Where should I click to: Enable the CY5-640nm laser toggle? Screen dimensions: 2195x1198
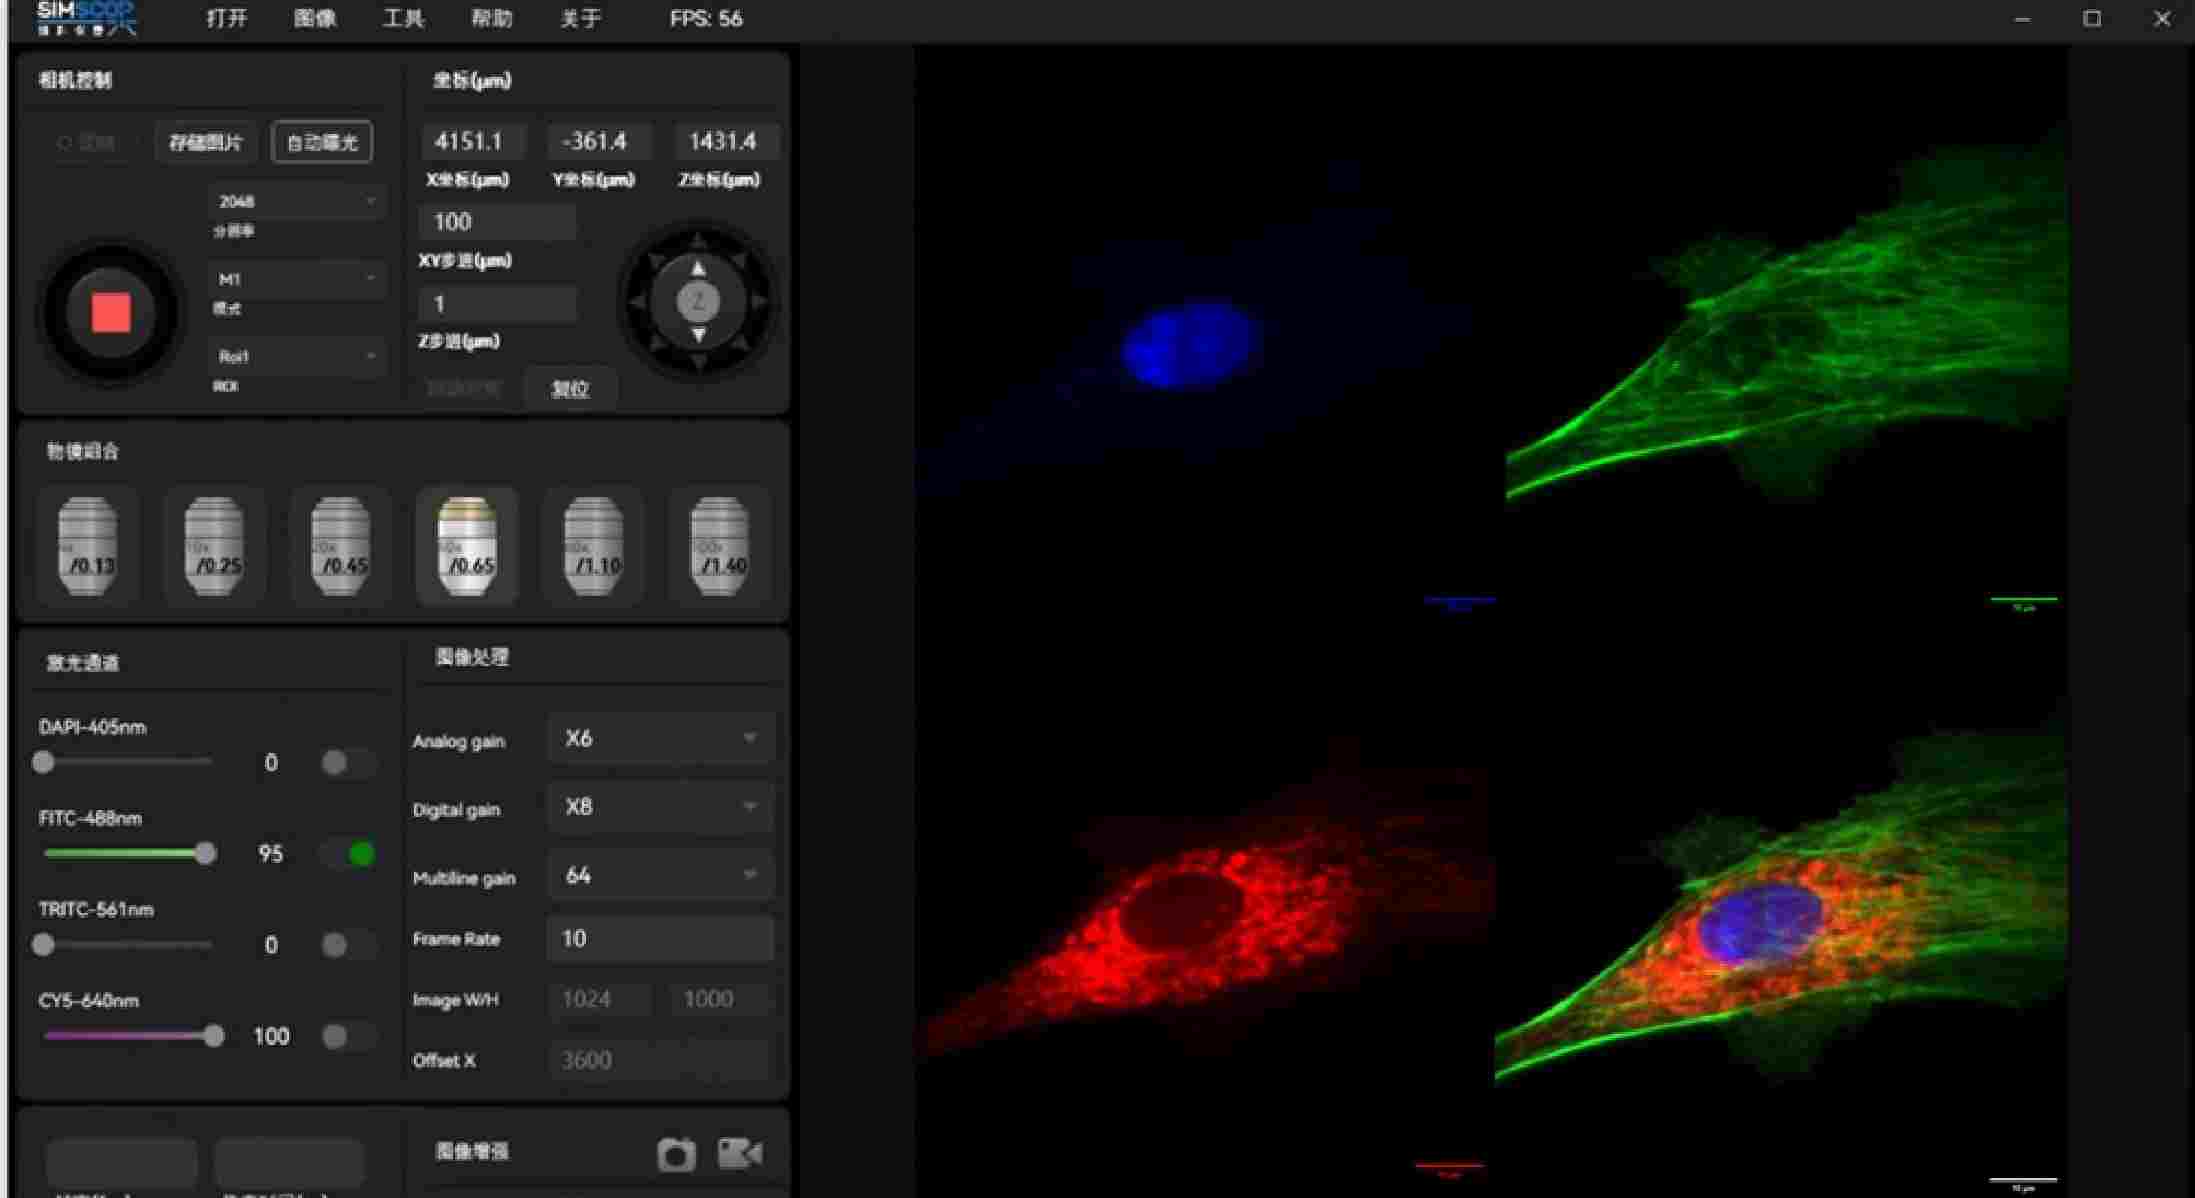point(347,1036)
